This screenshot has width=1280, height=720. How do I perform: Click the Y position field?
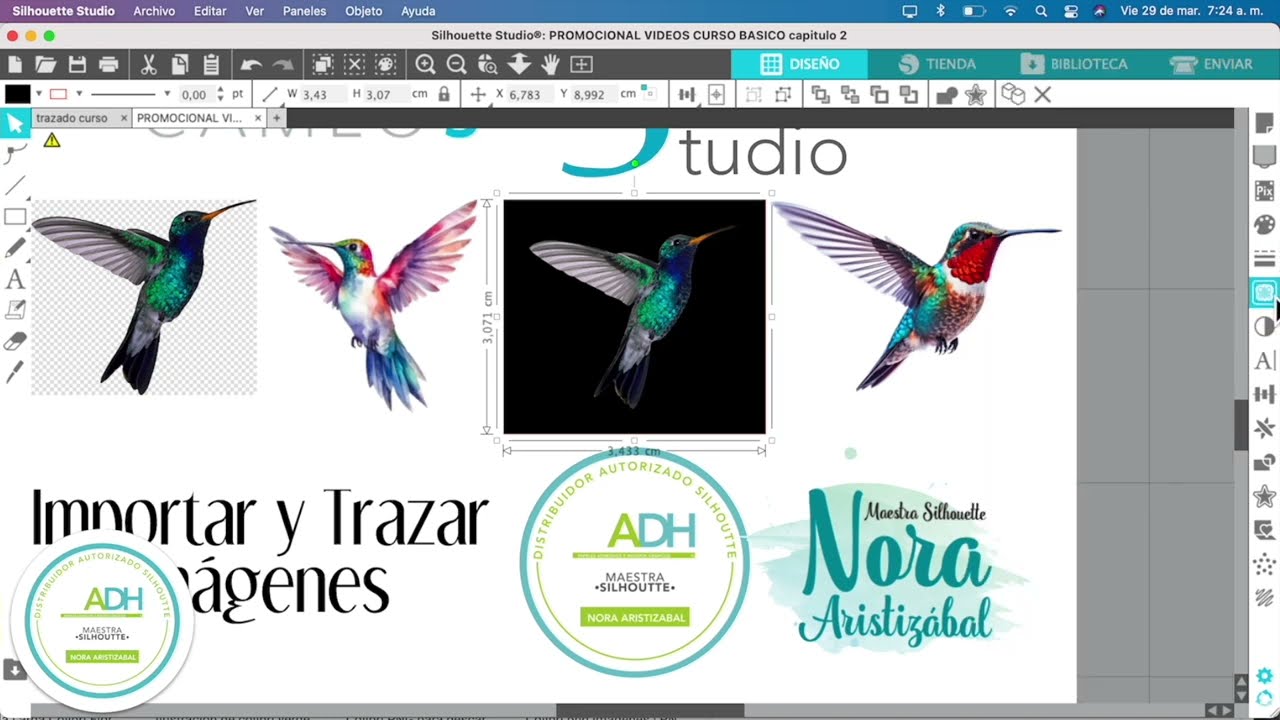[592, 94]
